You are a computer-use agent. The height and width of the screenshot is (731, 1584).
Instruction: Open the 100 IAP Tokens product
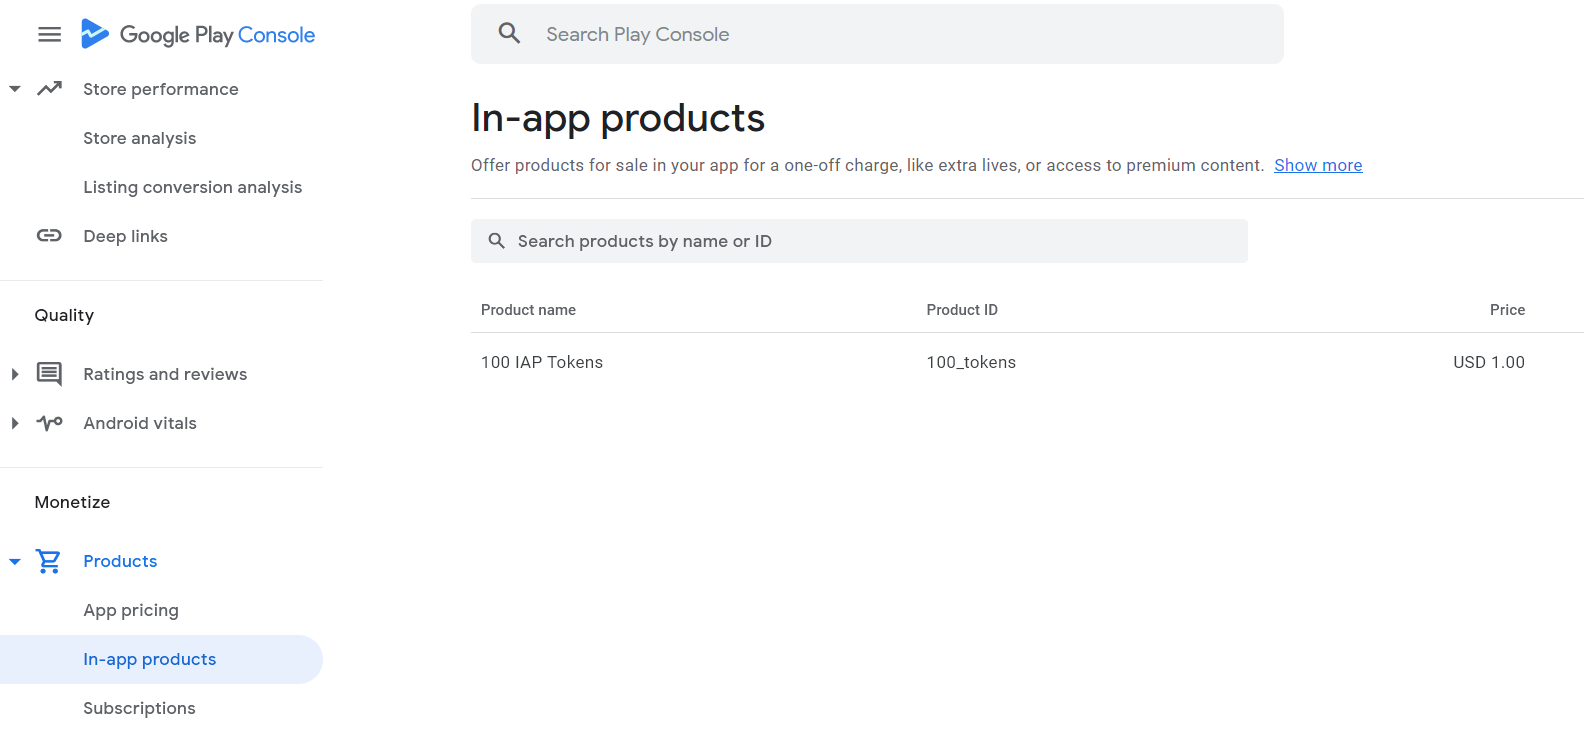[542, 362]
